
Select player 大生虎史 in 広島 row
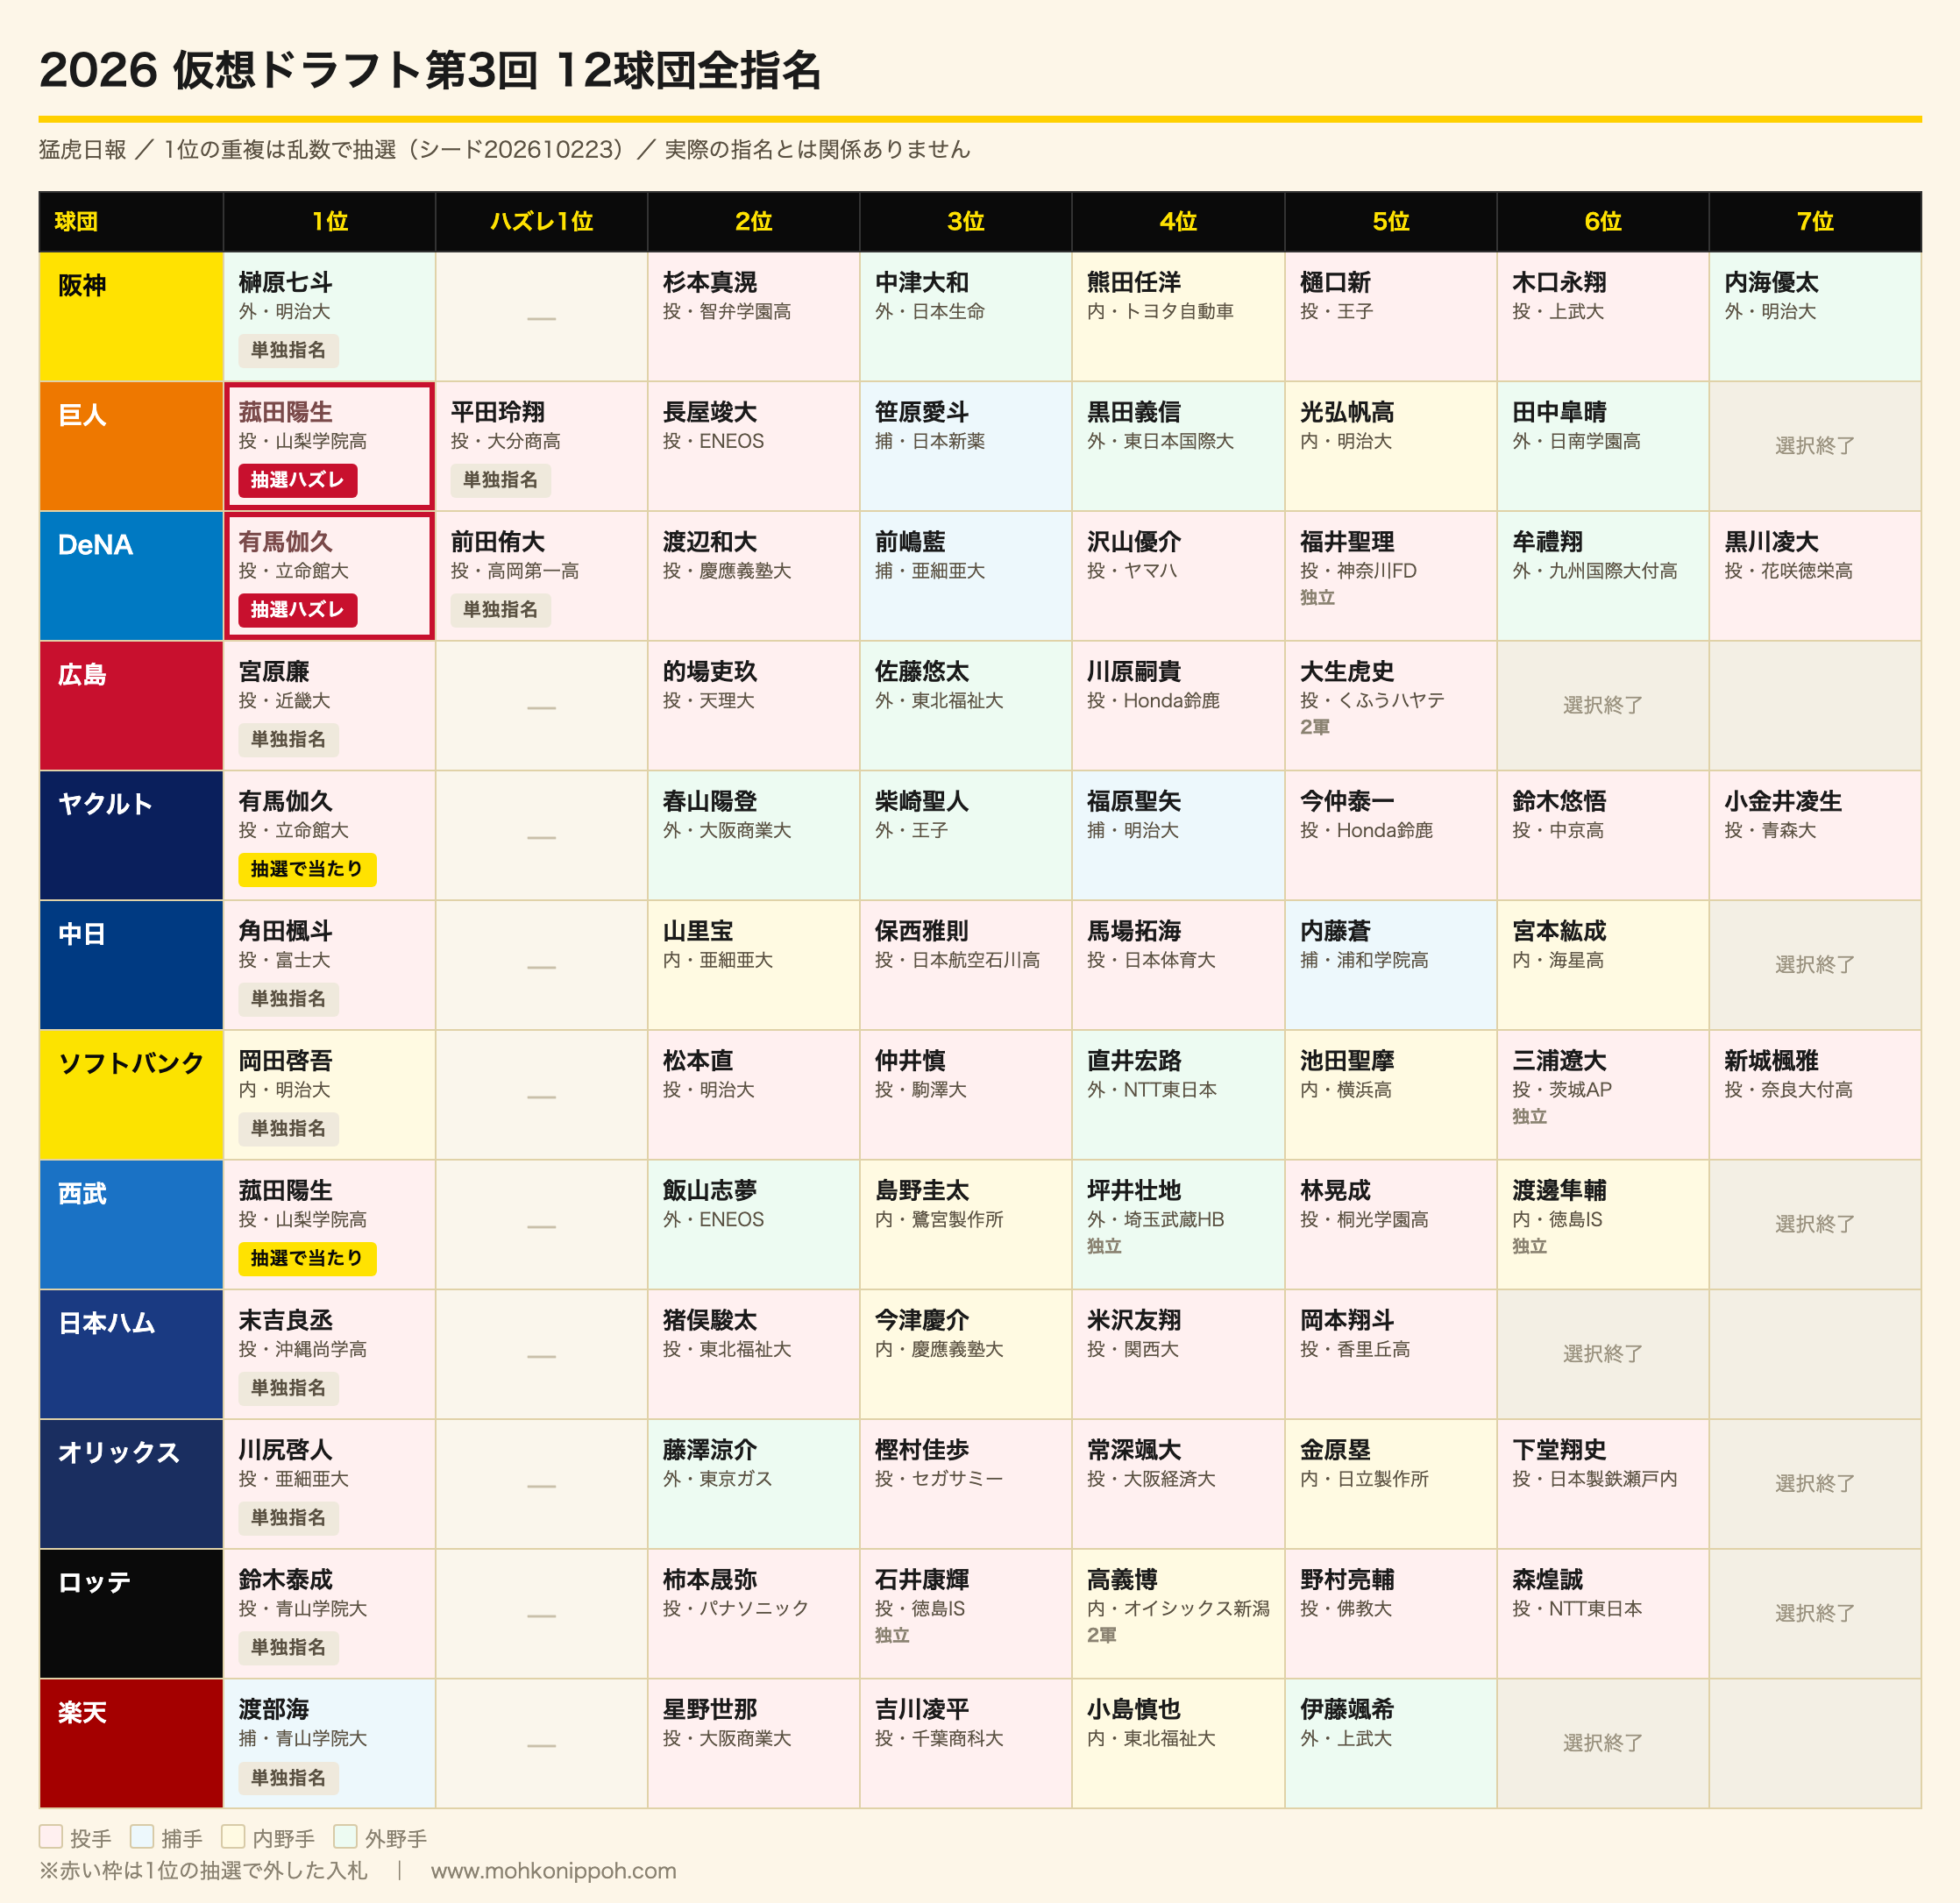click(1390, 705)
